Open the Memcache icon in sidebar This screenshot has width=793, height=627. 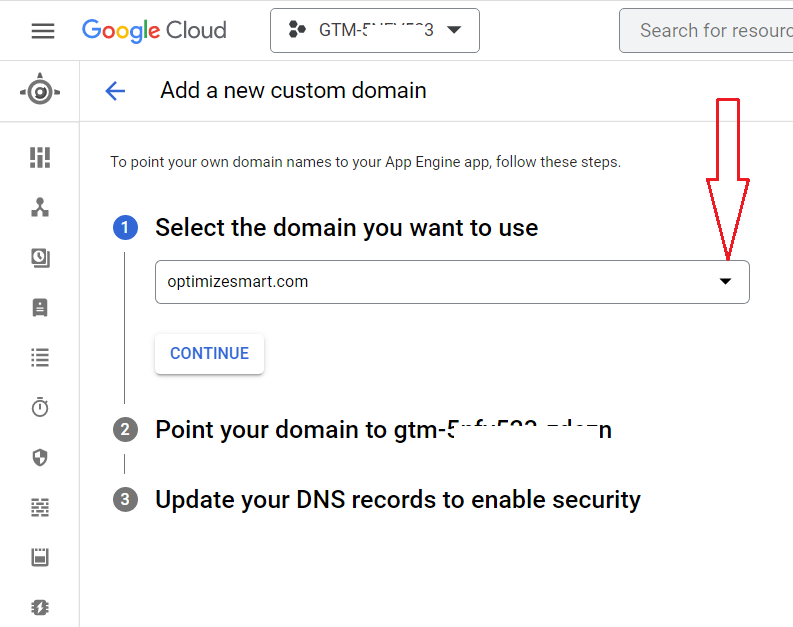[x=40, y=557]
